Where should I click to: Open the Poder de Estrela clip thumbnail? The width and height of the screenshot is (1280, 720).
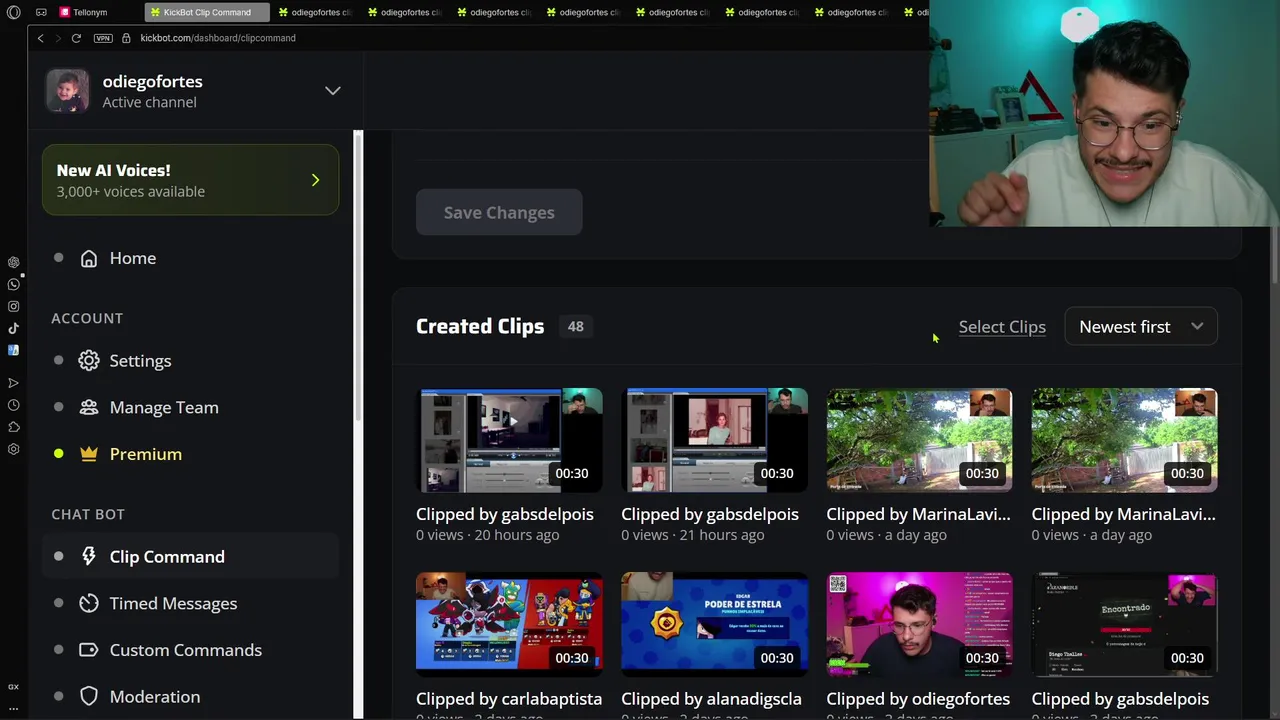(x=714, y=624)
